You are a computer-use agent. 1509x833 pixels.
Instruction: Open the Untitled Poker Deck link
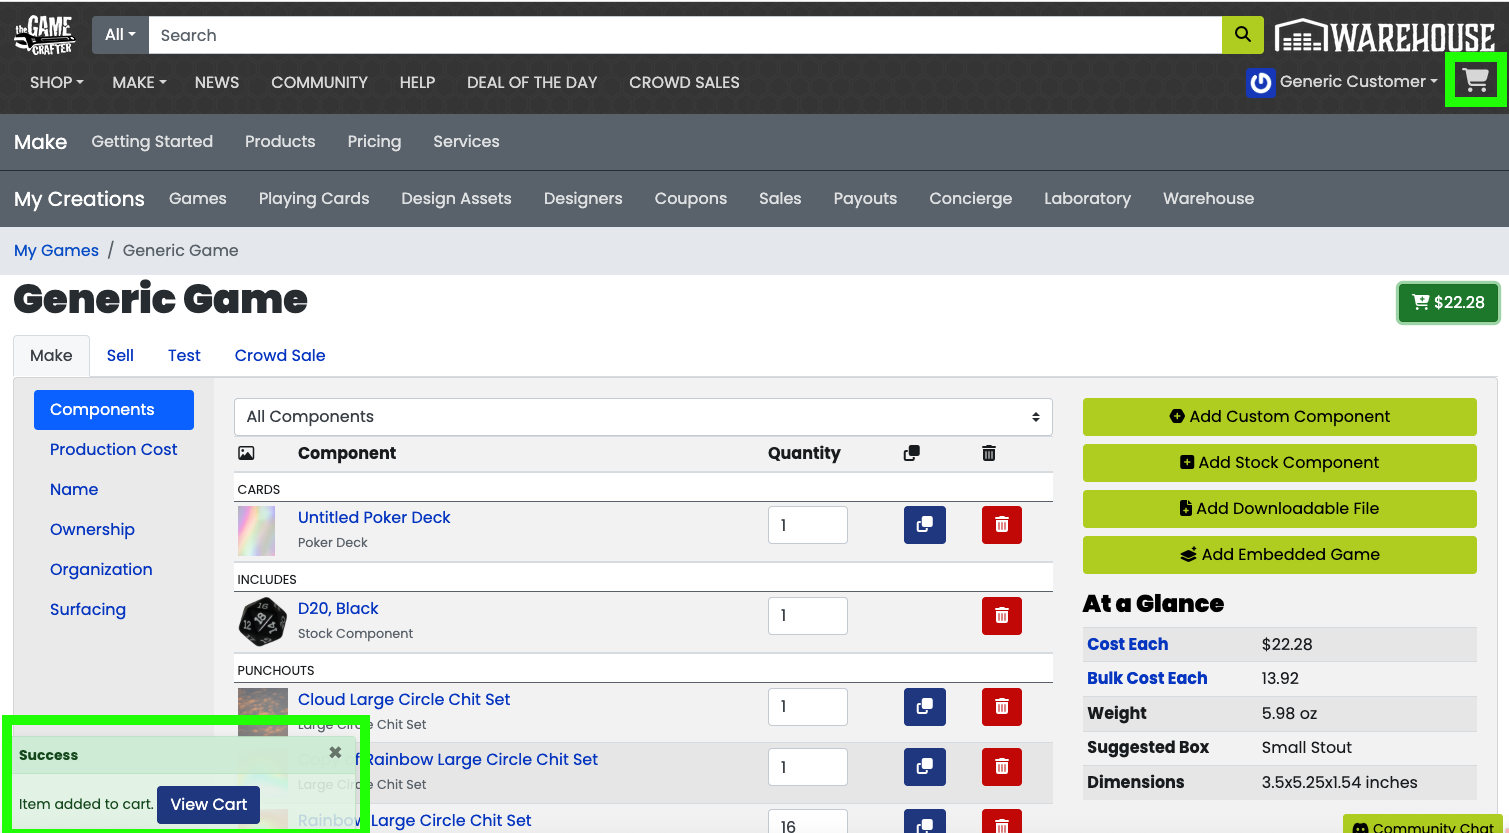coord(374,518)
